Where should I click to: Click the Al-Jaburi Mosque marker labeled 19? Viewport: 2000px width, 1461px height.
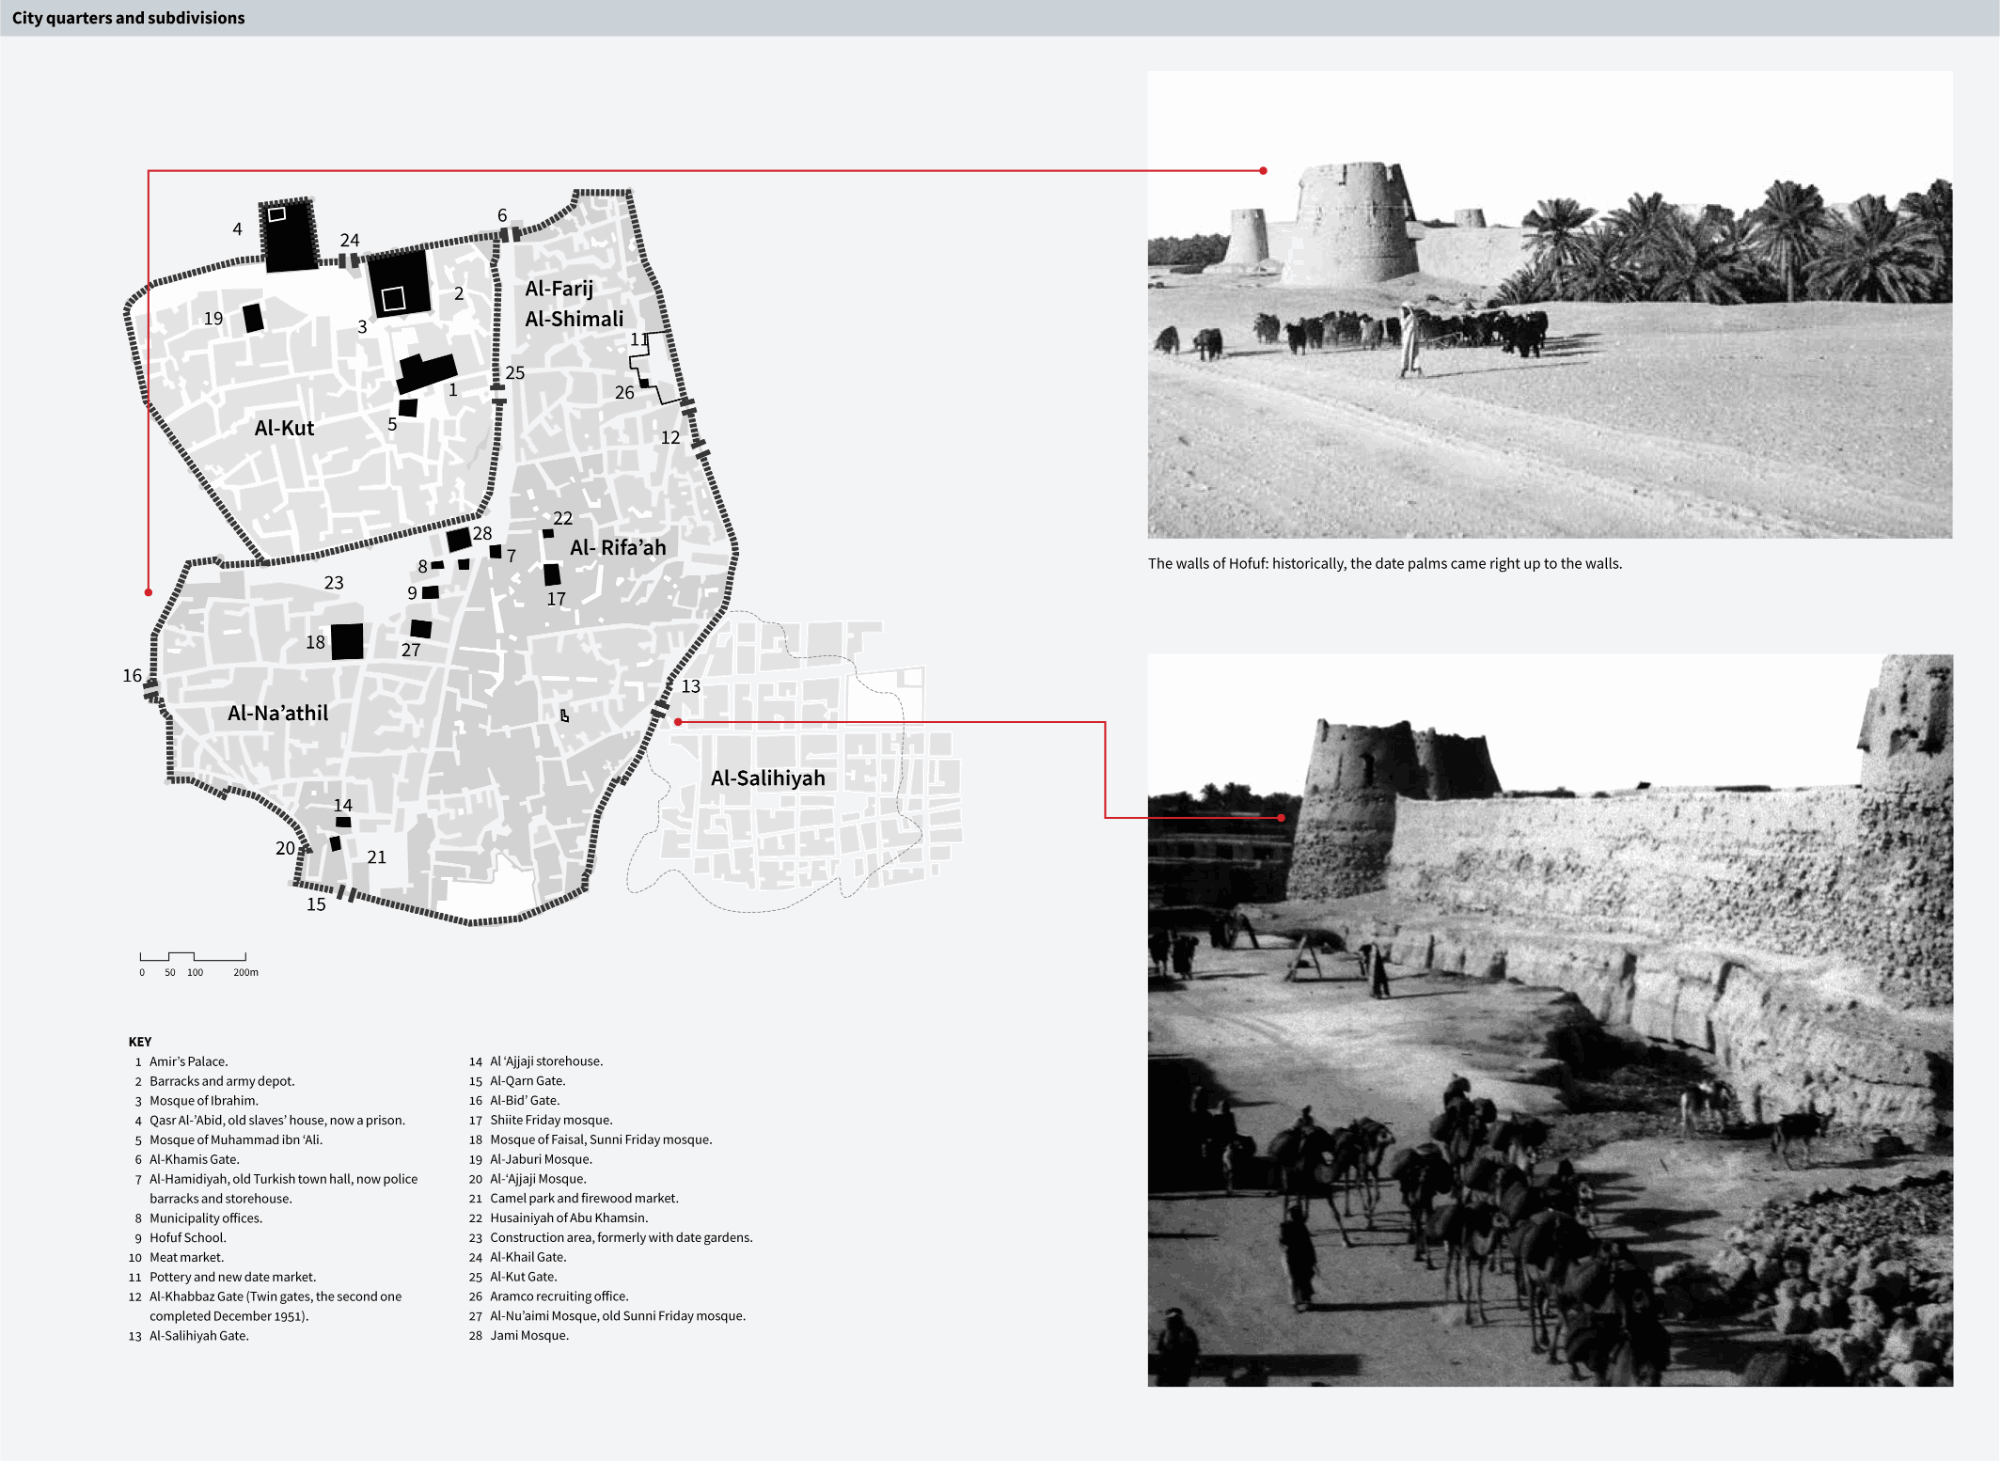coord(253,318)
